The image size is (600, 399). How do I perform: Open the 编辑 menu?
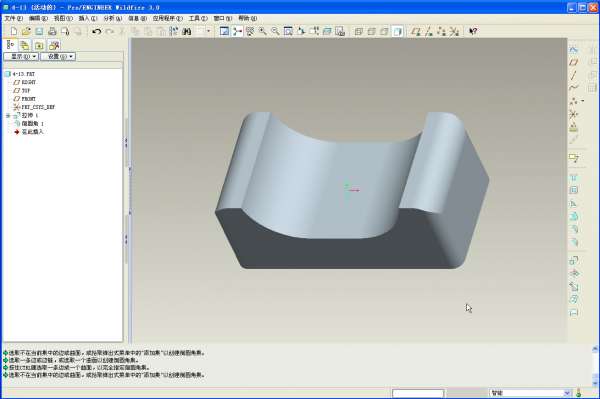[38, 18]
